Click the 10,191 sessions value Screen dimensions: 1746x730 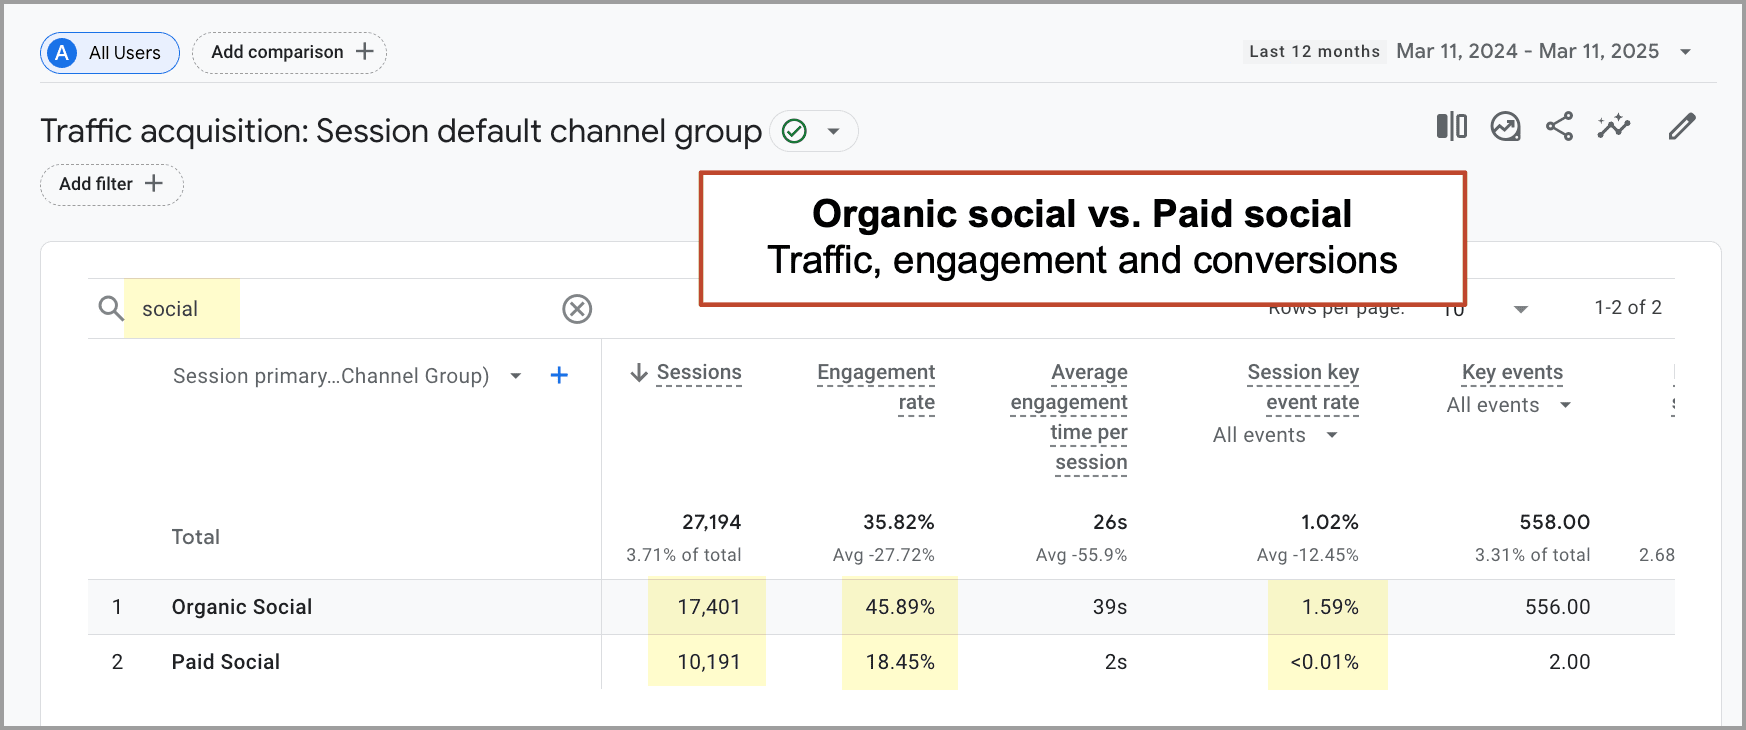(x=709, y=662)
